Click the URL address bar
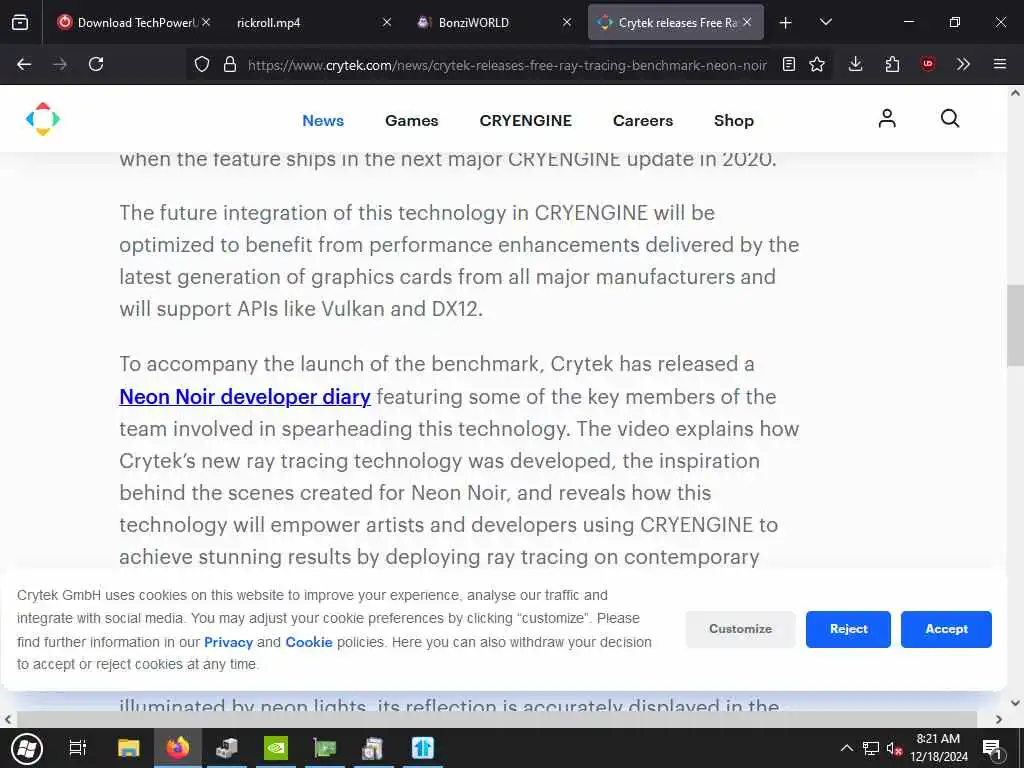Image resolution: width=1024 pixels, height=768 pixels. pos(507,65)
